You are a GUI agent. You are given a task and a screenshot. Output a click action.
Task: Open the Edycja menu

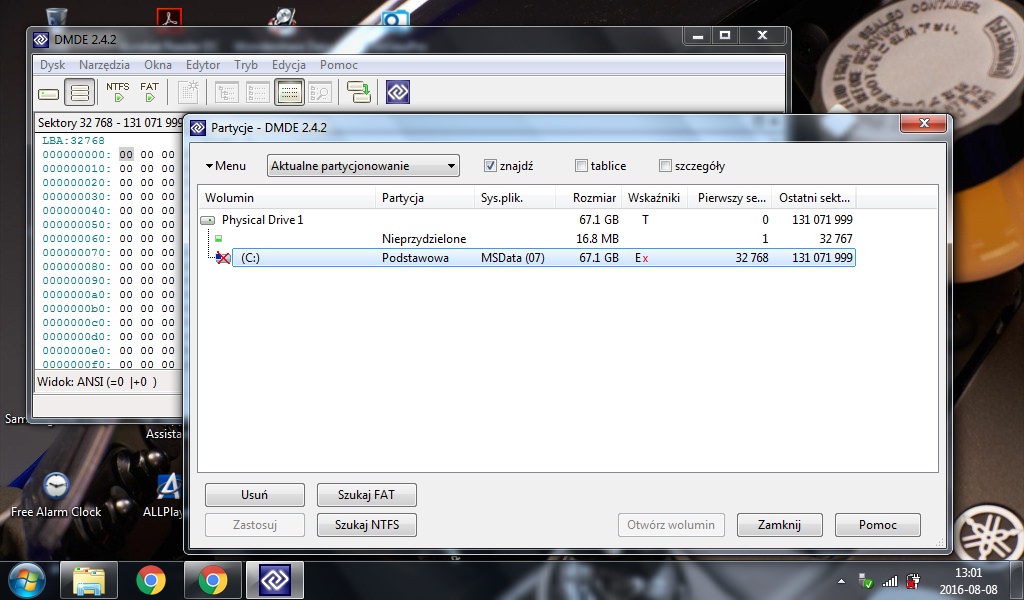point(289,65)
